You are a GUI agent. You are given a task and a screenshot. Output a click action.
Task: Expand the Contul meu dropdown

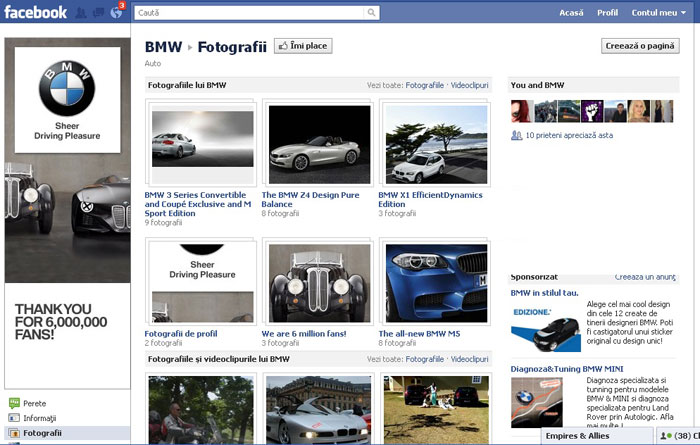pos(658,12)
